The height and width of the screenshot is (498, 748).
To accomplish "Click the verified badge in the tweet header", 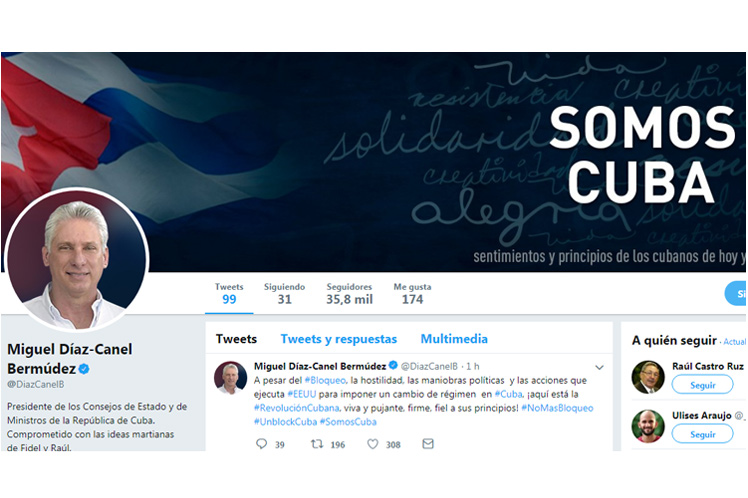I will click(393, 365).
